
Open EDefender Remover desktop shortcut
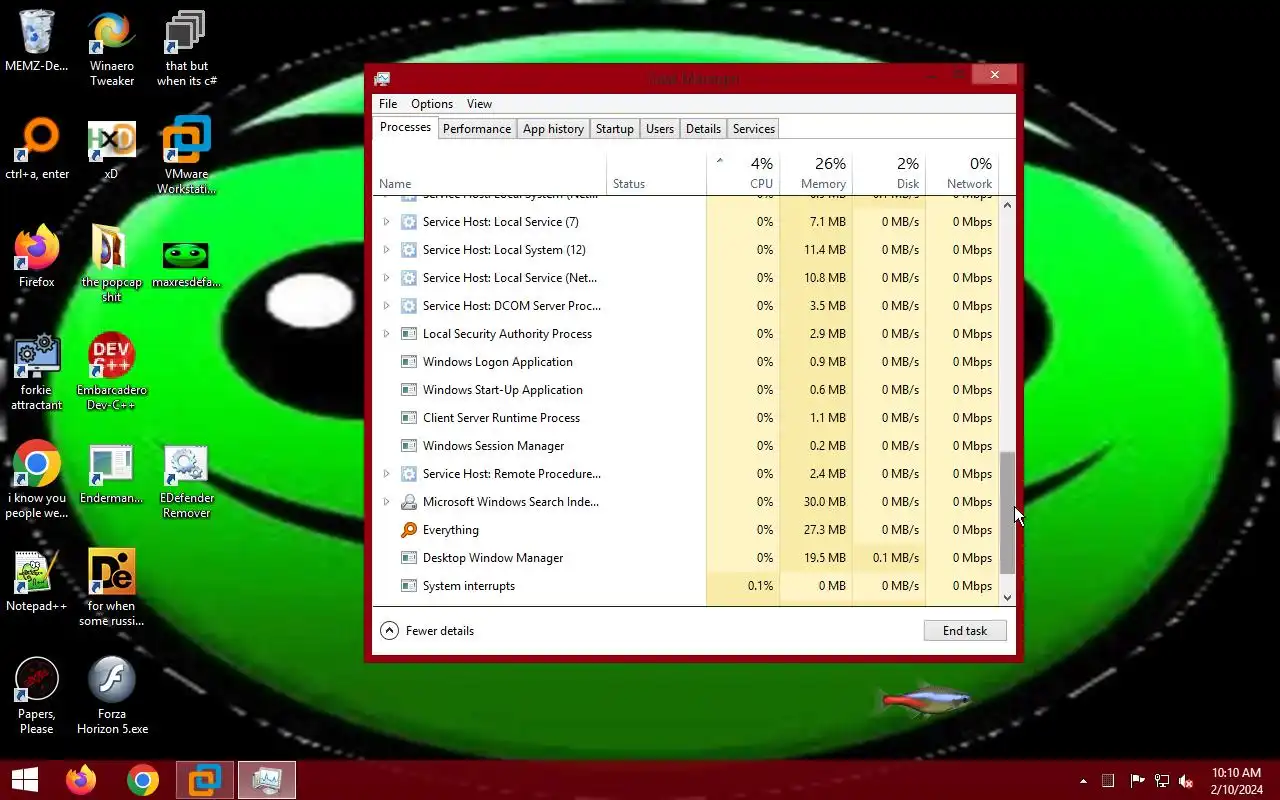[186, 480]
